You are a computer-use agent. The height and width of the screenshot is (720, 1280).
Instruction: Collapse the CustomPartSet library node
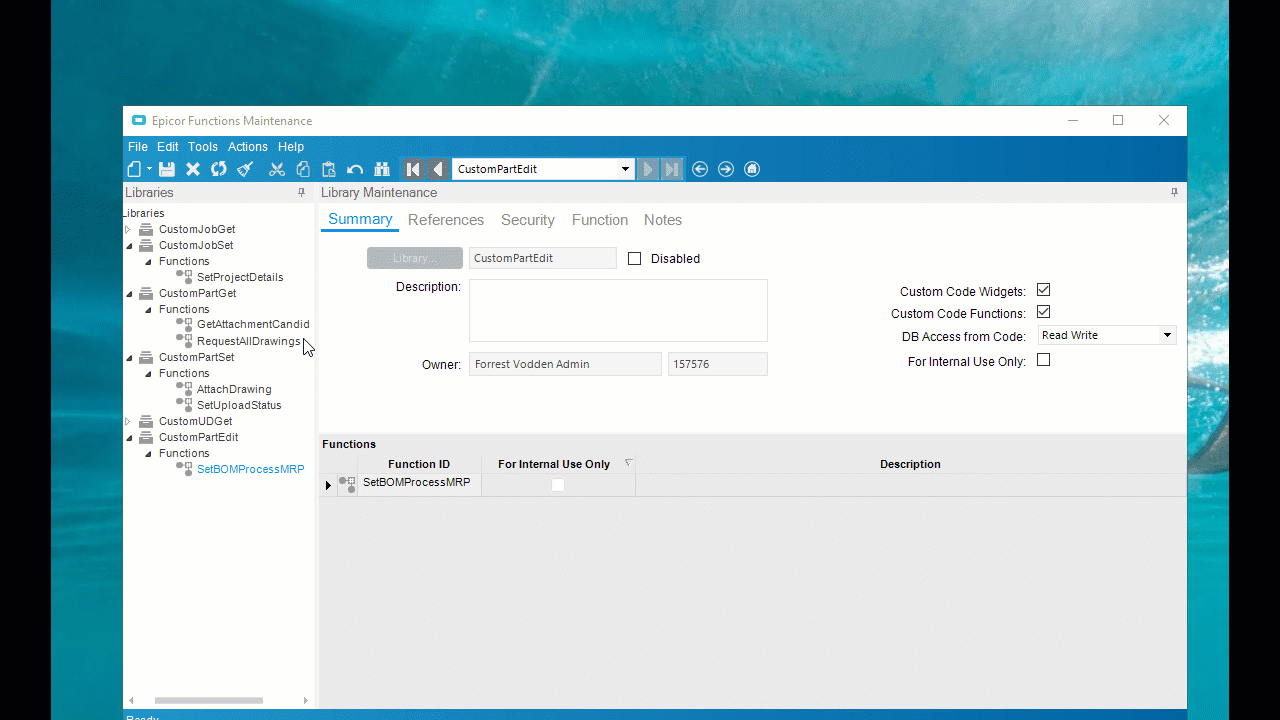pyautogui.click(x=128, y=357)
